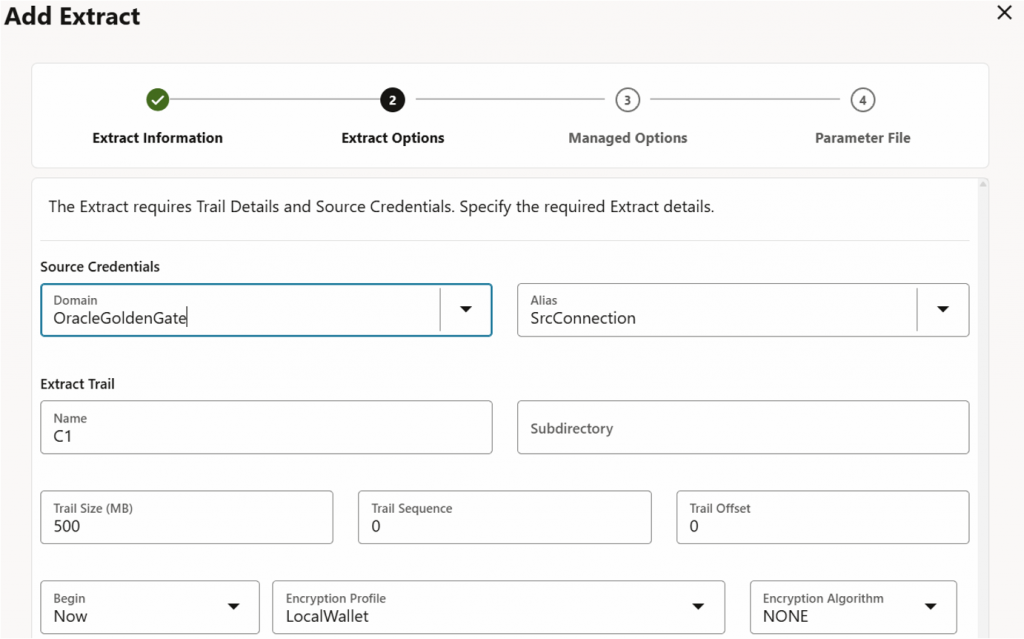
Task: Click the completed Extract Information checkmark icon
Action: 157,100
